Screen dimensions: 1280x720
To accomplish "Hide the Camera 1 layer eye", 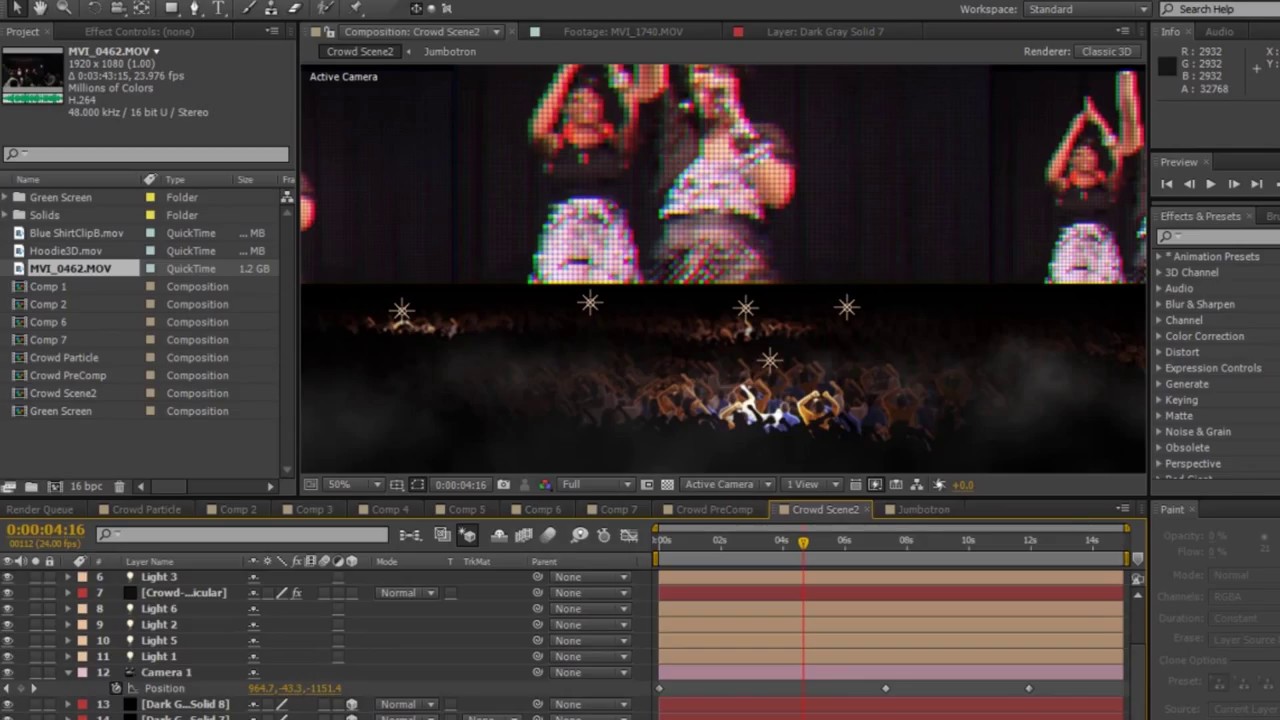I will 8,673.
